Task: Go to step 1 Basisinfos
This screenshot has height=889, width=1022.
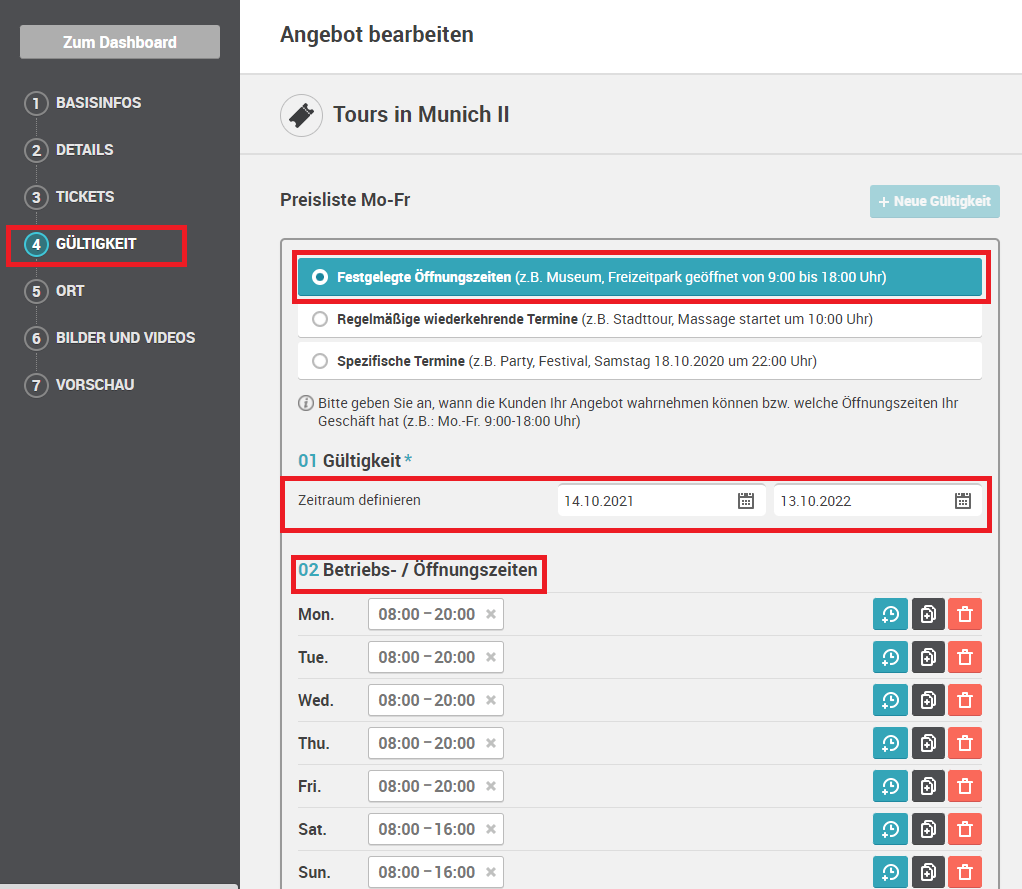Action: [x=83, y=103]
